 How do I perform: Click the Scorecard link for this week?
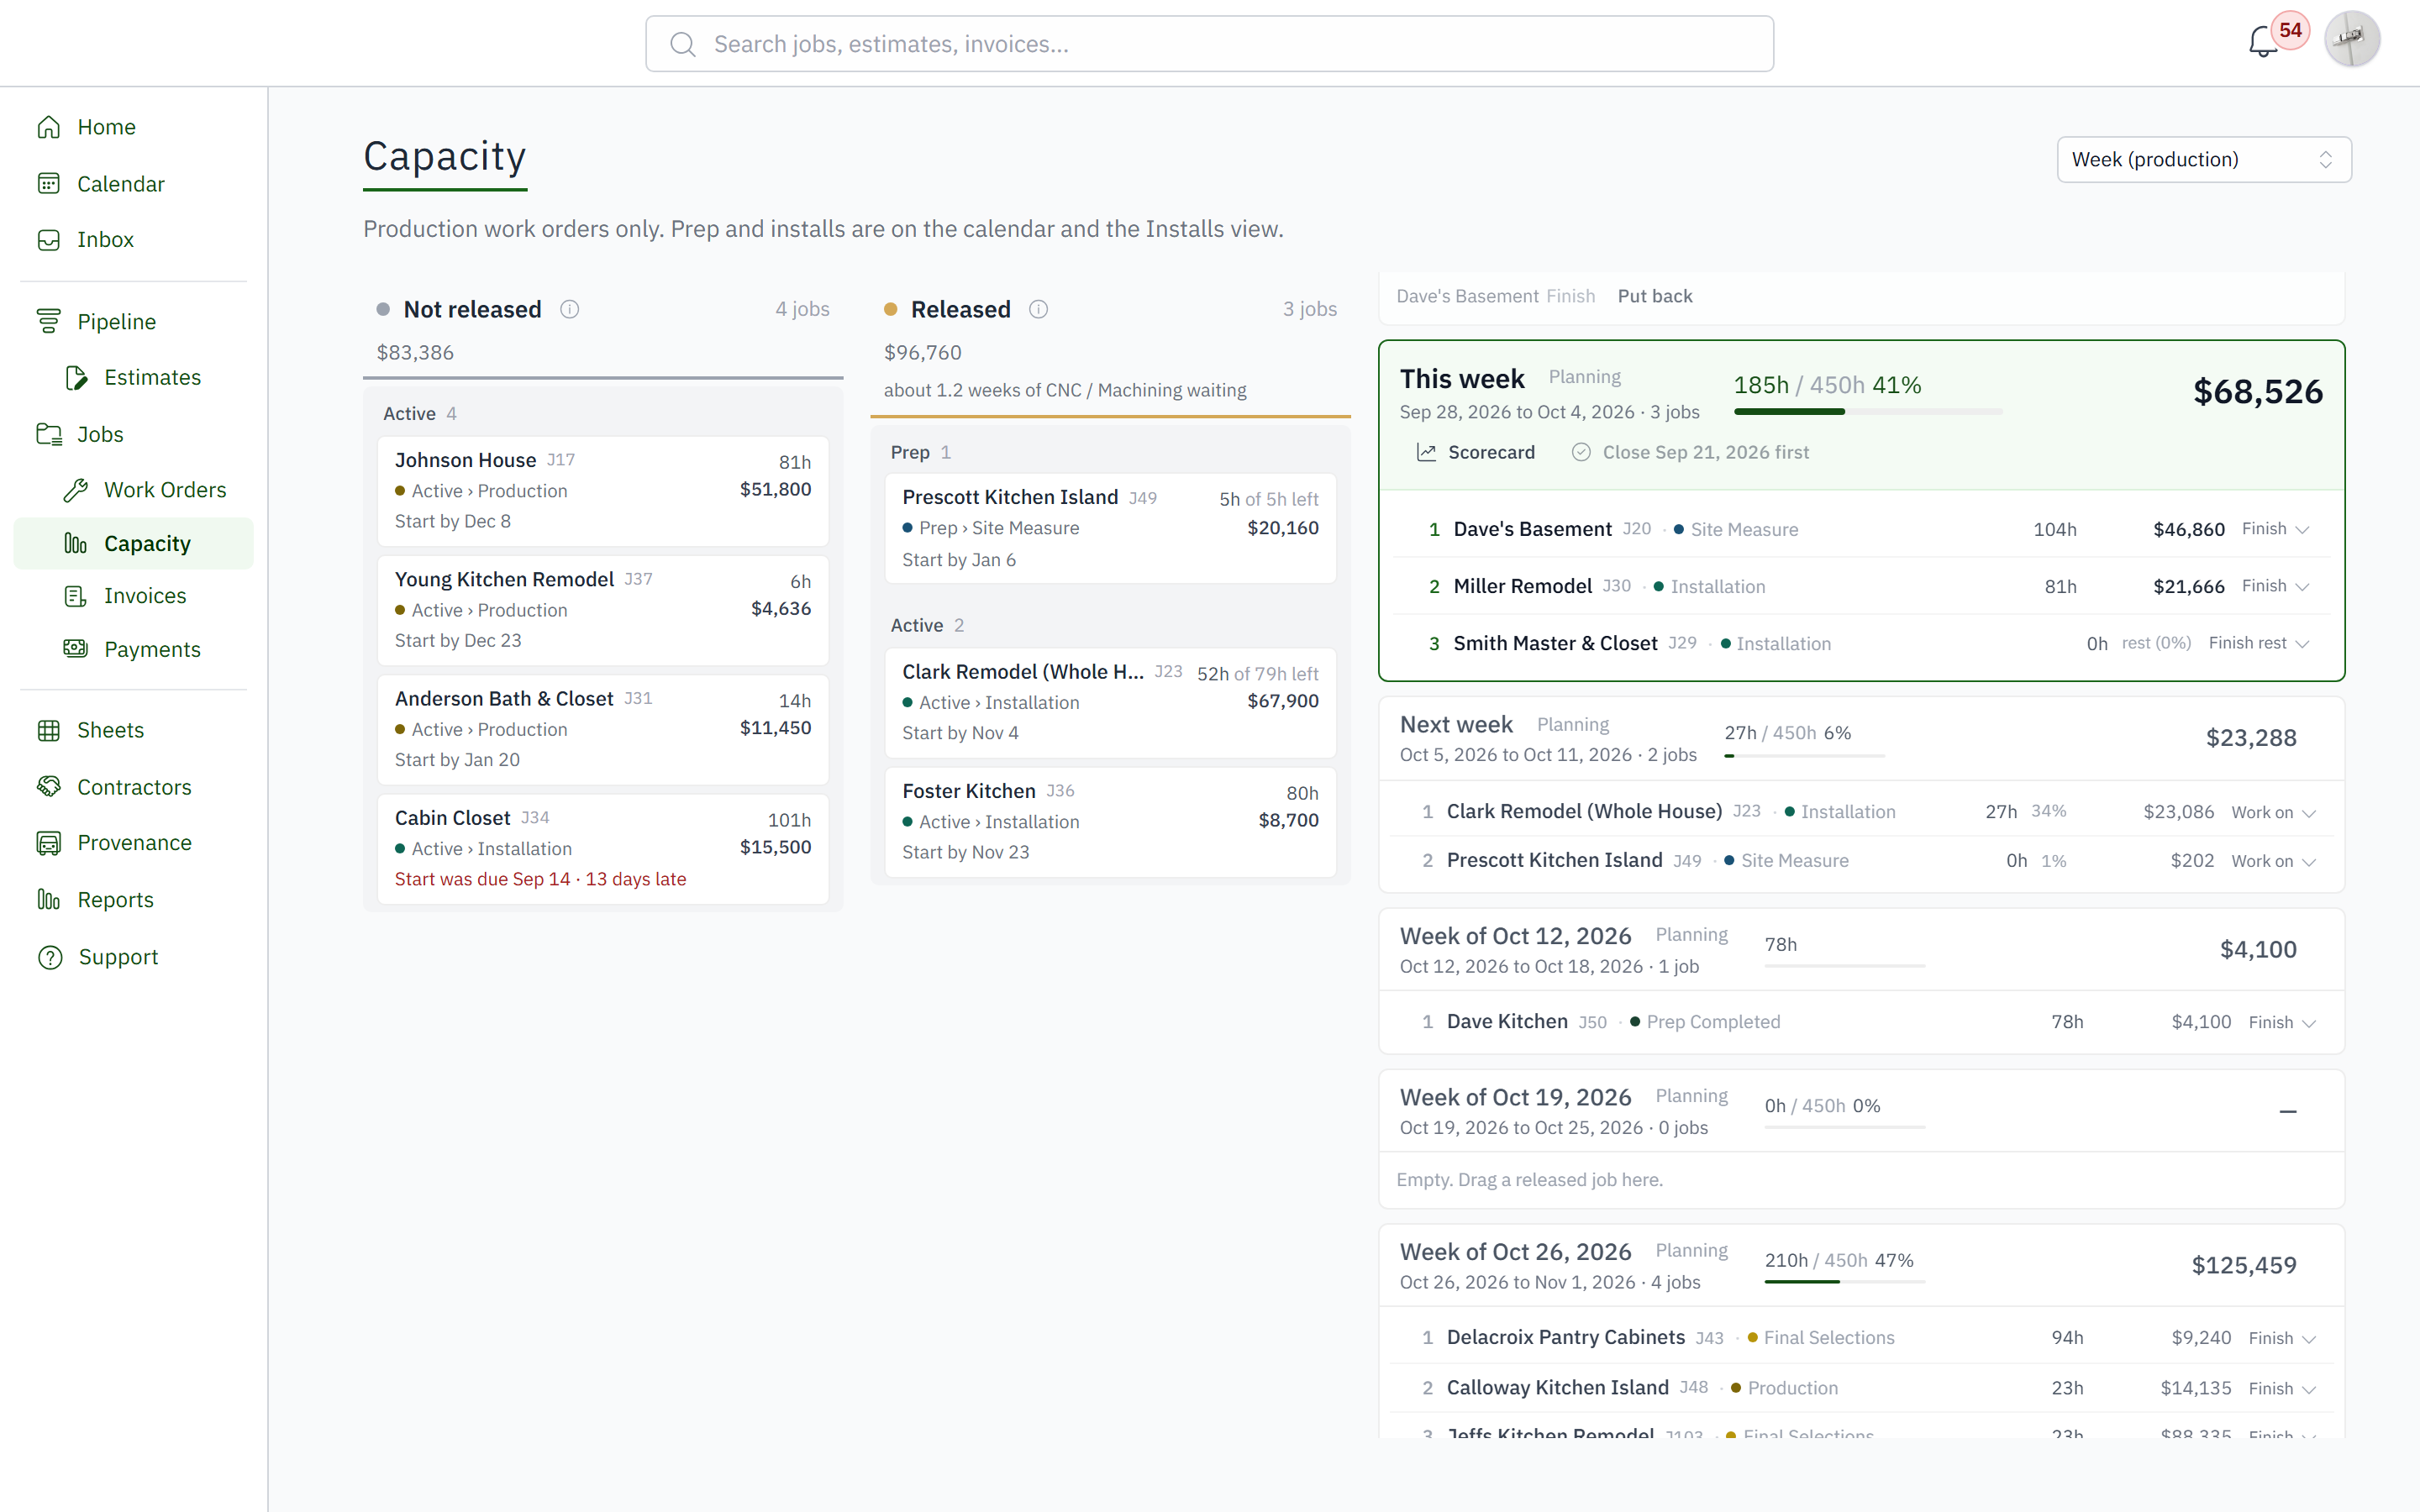1475,452
